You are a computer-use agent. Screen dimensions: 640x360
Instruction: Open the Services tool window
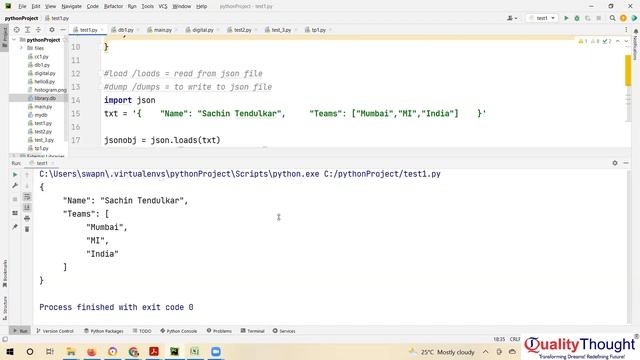284,331
